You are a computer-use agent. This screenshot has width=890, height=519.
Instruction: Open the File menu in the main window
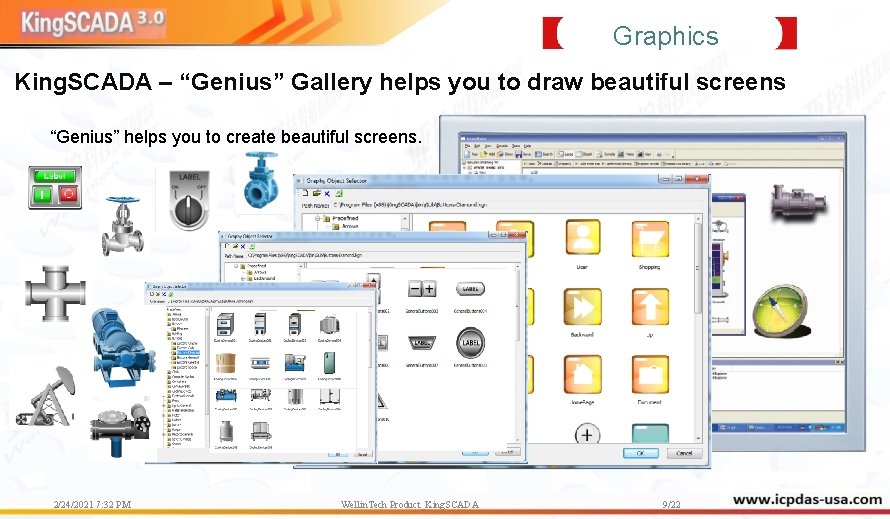(x=468, y=146)
